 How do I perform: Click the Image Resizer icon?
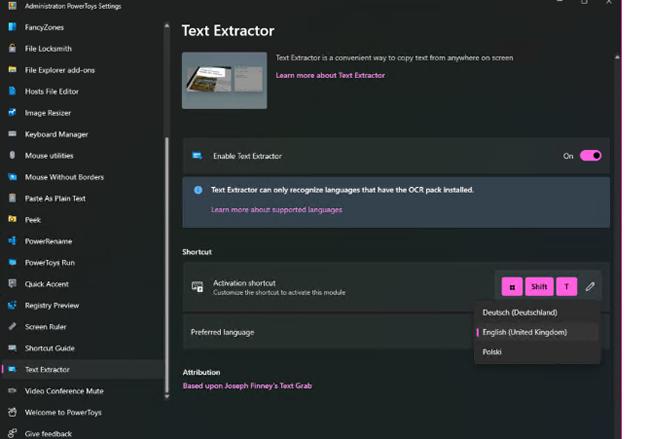(12, 113)
